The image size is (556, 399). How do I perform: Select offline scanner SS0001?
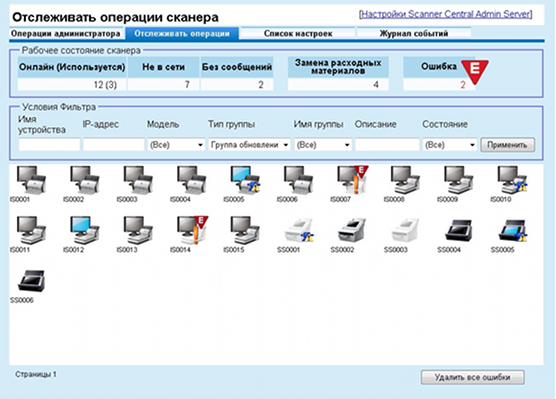(x=299, y=230)
